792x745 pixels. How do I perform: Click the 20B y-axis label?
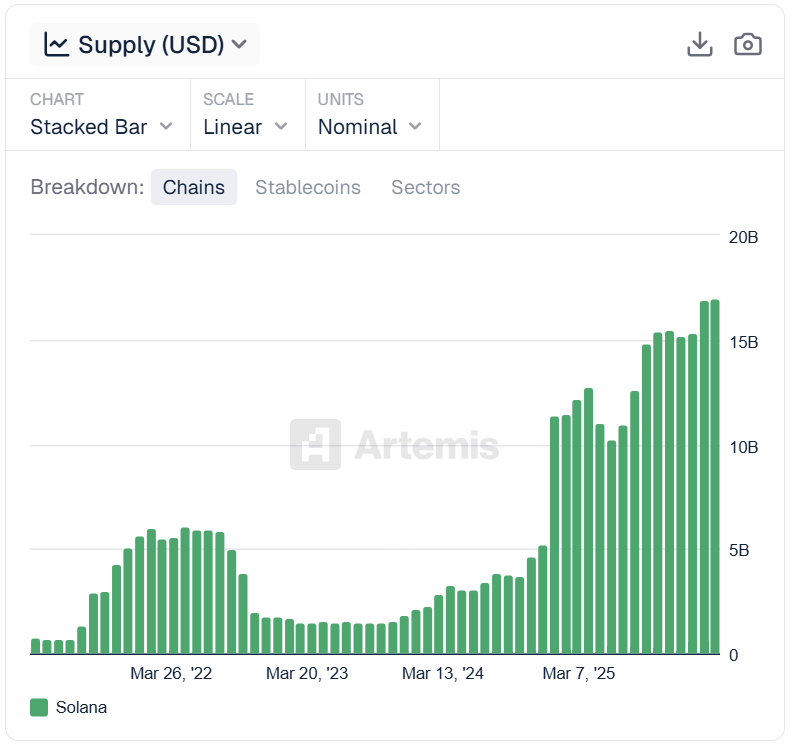tap(743, 238)
